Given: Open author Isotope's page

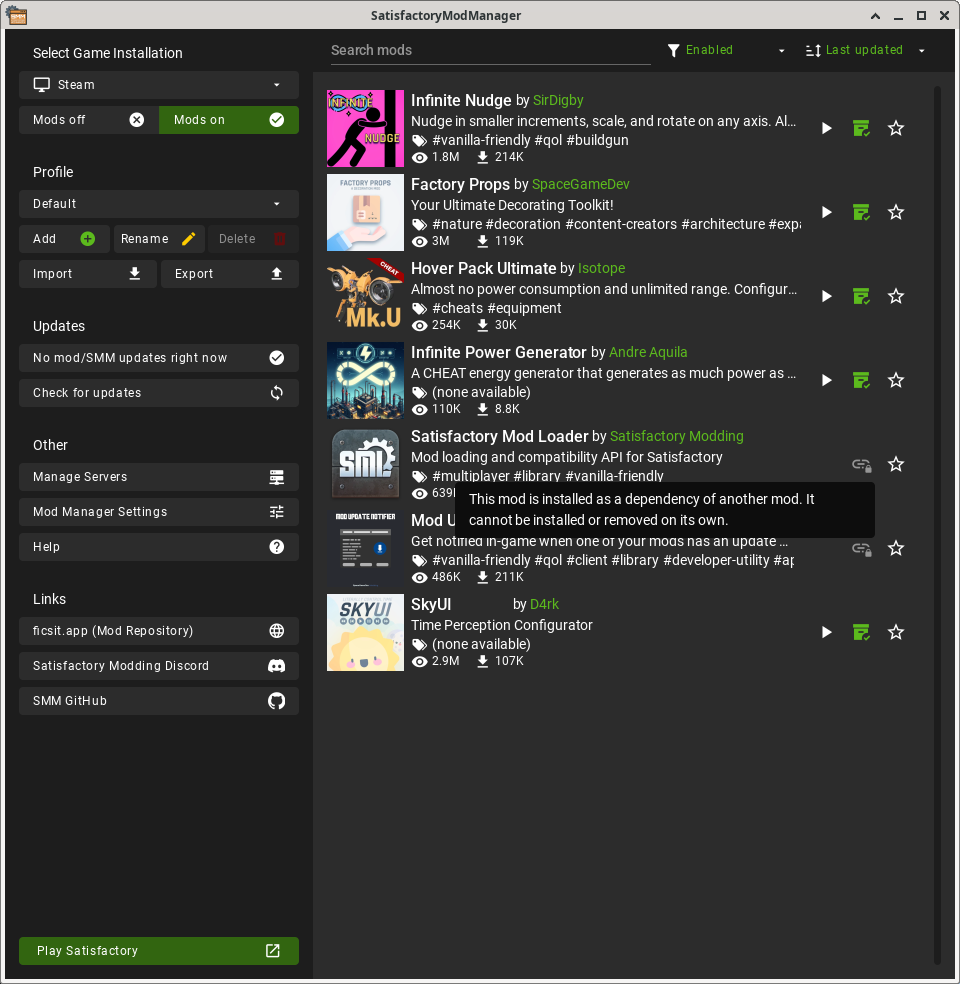Looking at the screenshot, I should [601, 269].
